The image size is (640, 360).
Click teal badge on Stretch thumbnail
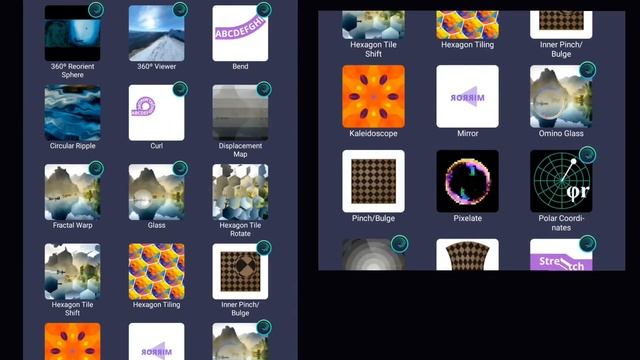click(x=587, y=244)
